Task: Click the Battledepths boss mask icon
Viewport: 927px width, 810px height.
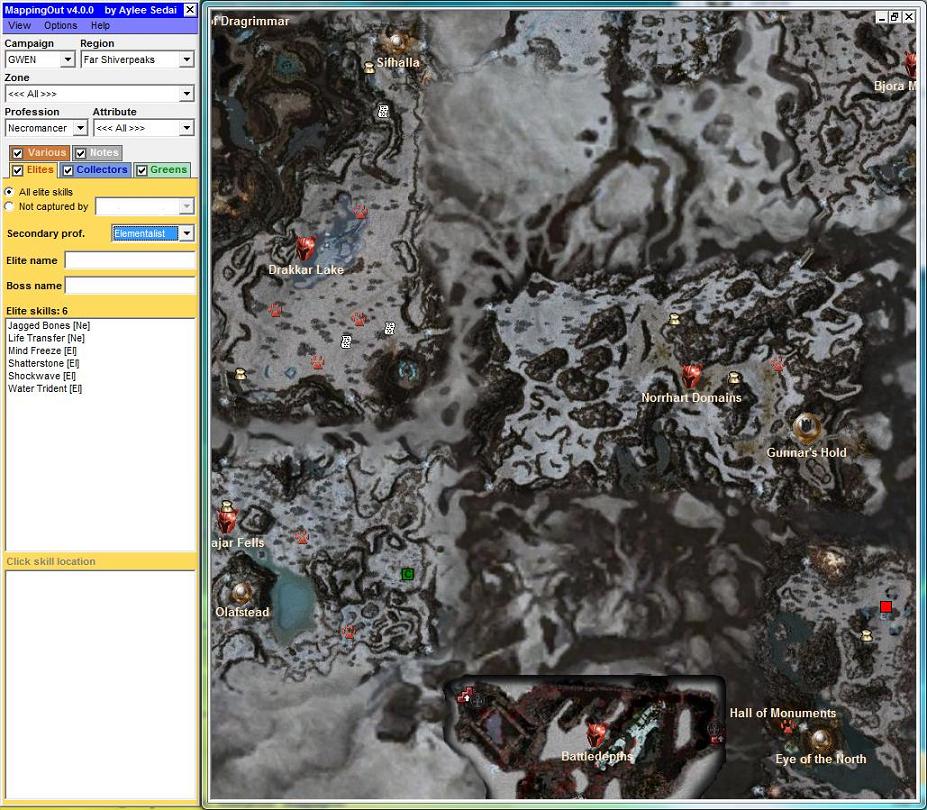Action: click(x=596, y=734)
